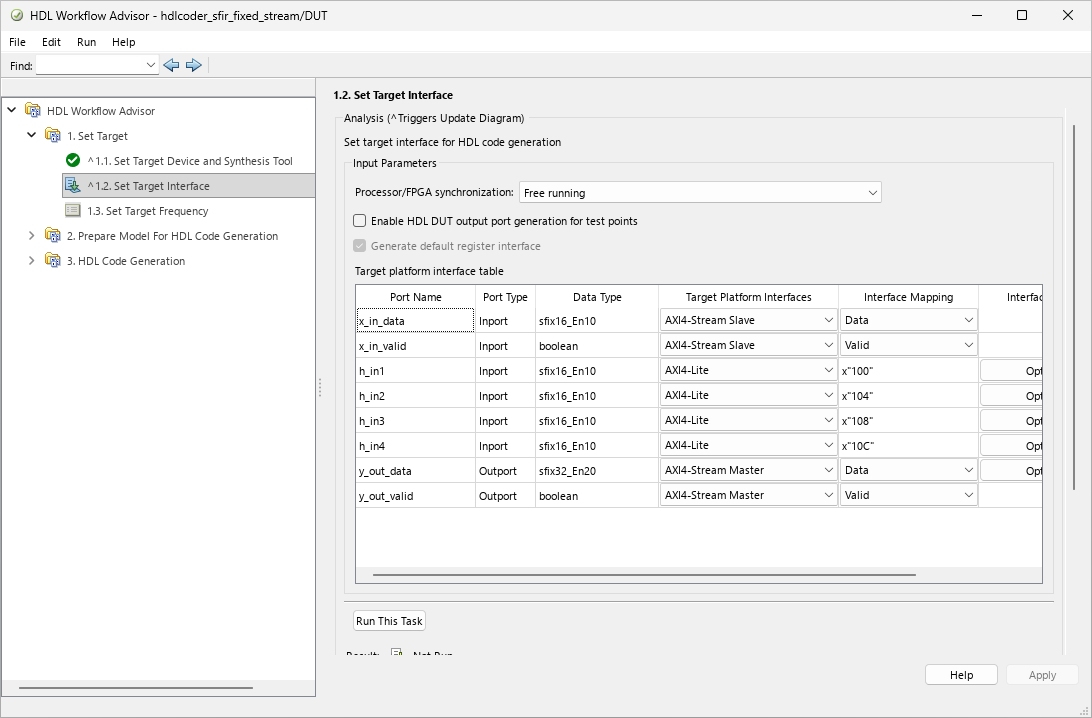
Task: Expand the Prepare Model For HDL Code Generation node
Action: (x=31, y=236)
